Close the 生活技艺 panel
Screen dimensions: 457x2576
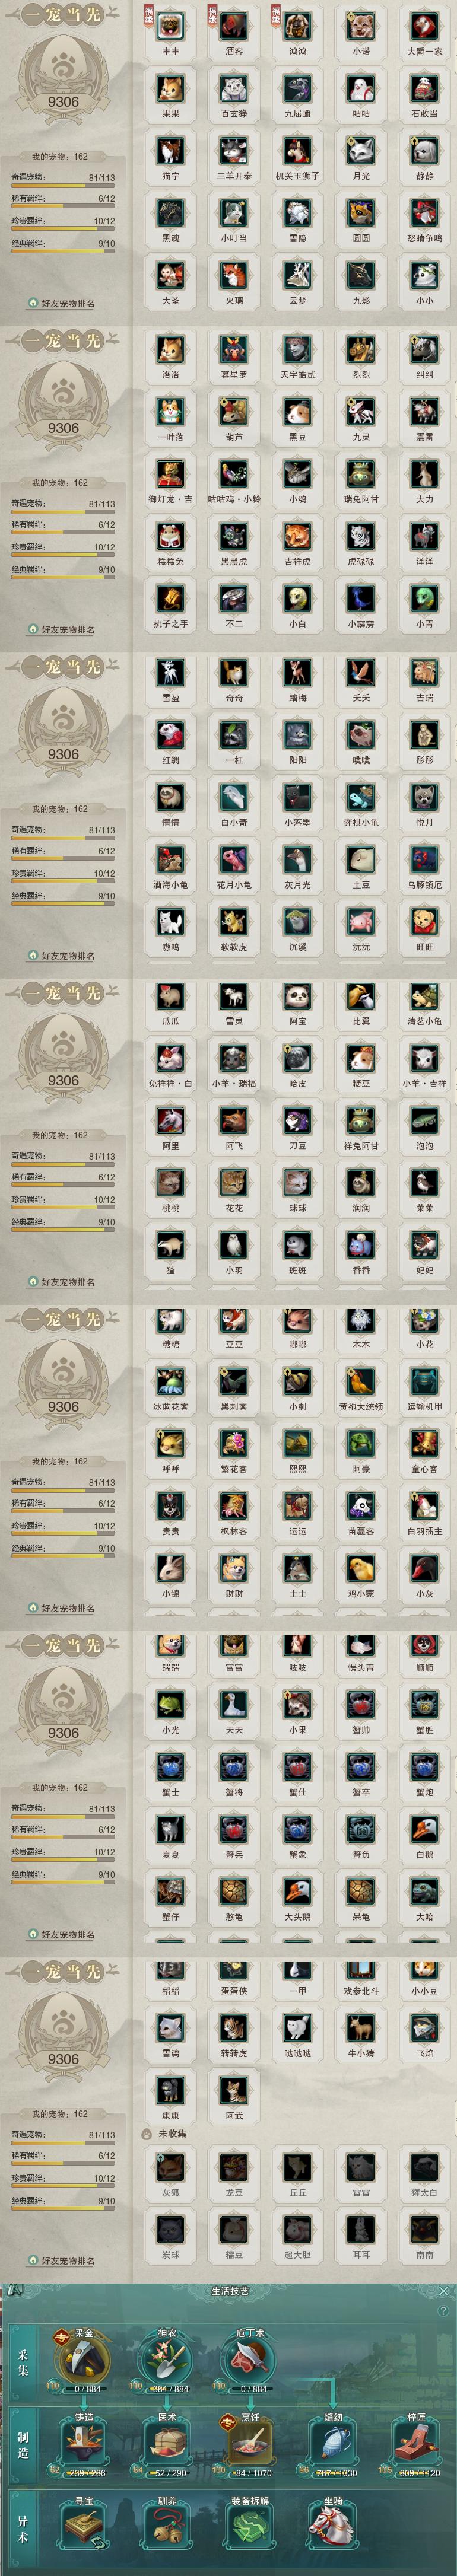444,2290
